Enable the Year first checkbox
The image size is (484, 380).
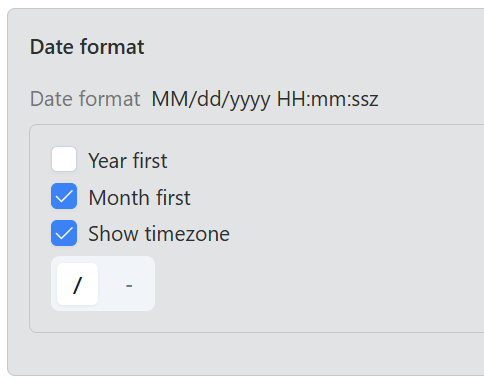64,159
